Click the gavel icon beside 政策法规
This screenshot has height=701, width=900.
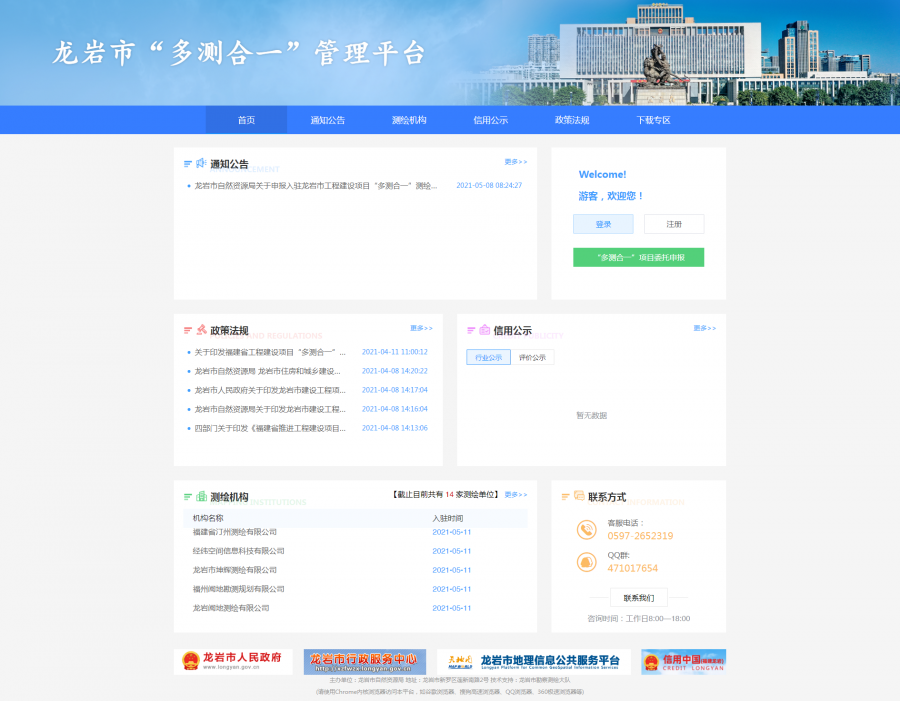201,330
